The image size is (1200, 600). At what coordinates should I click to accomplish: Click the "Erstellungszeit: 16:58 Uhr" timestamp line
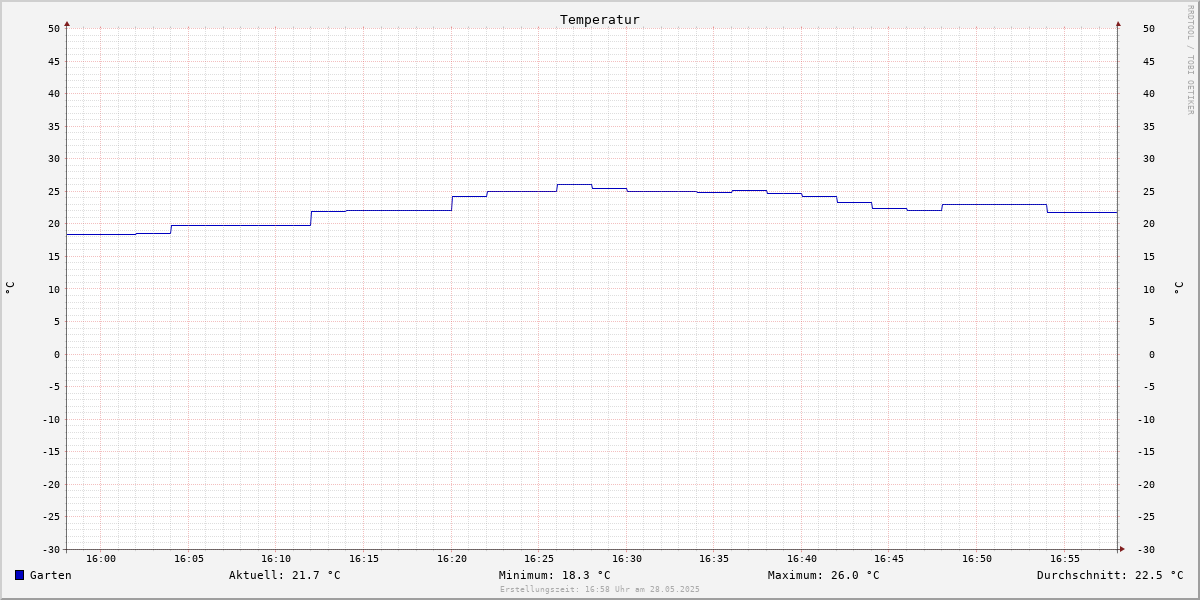pyautogui.click(x=600, y=589)
